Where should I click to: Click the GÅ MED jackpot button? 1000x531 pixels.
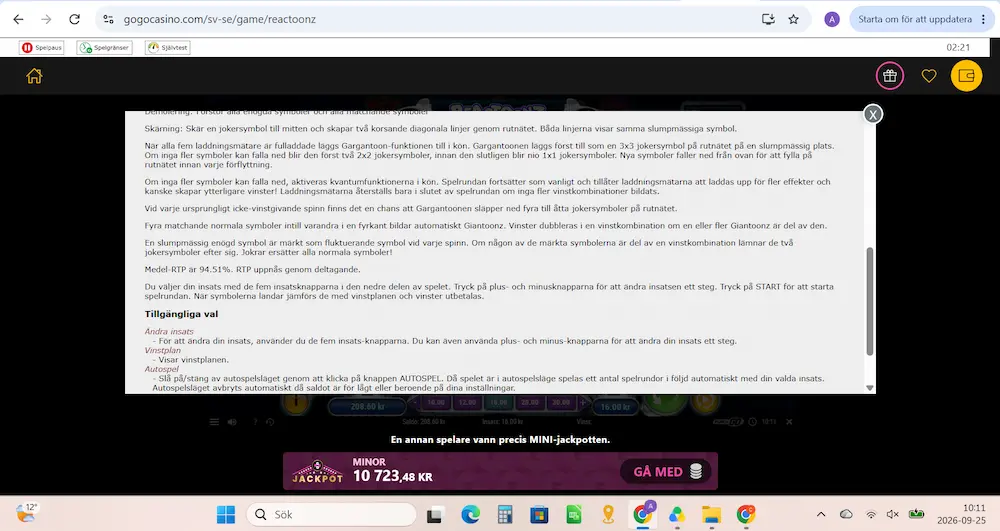pos(666,472)
